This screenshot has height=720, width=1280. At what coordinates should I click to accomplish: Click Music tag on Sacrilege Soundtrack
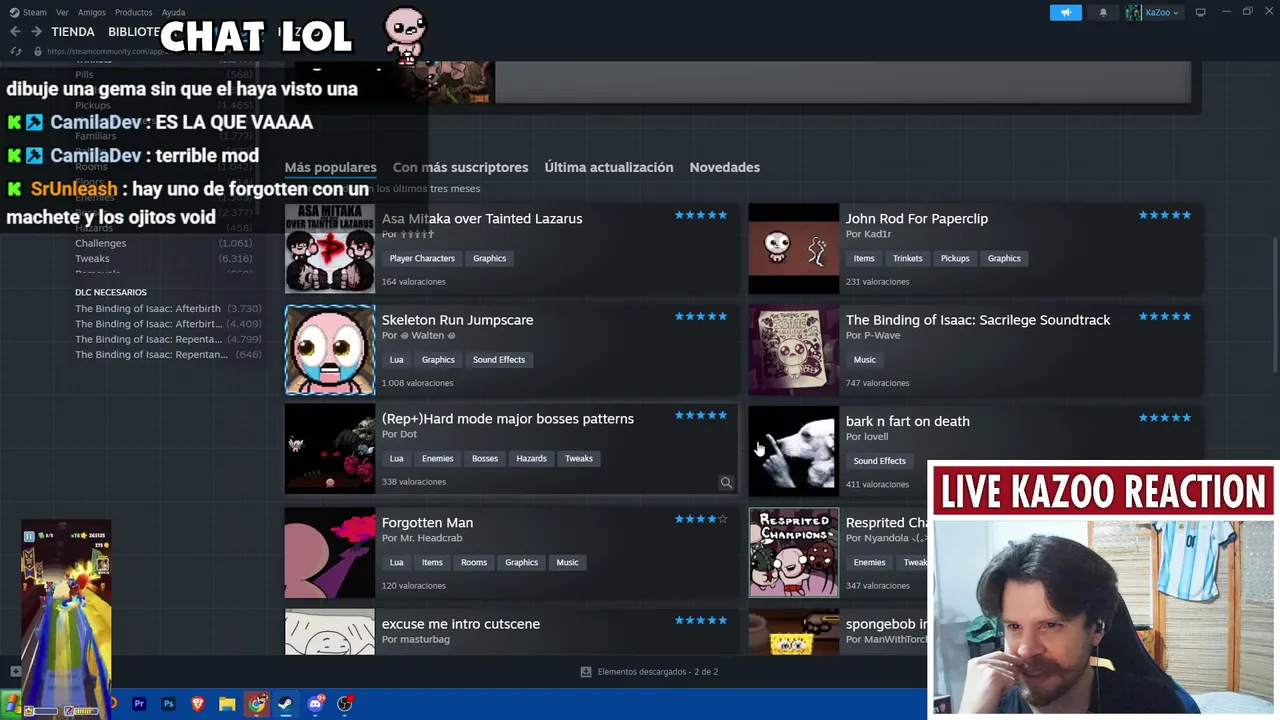tap(864, 360)
